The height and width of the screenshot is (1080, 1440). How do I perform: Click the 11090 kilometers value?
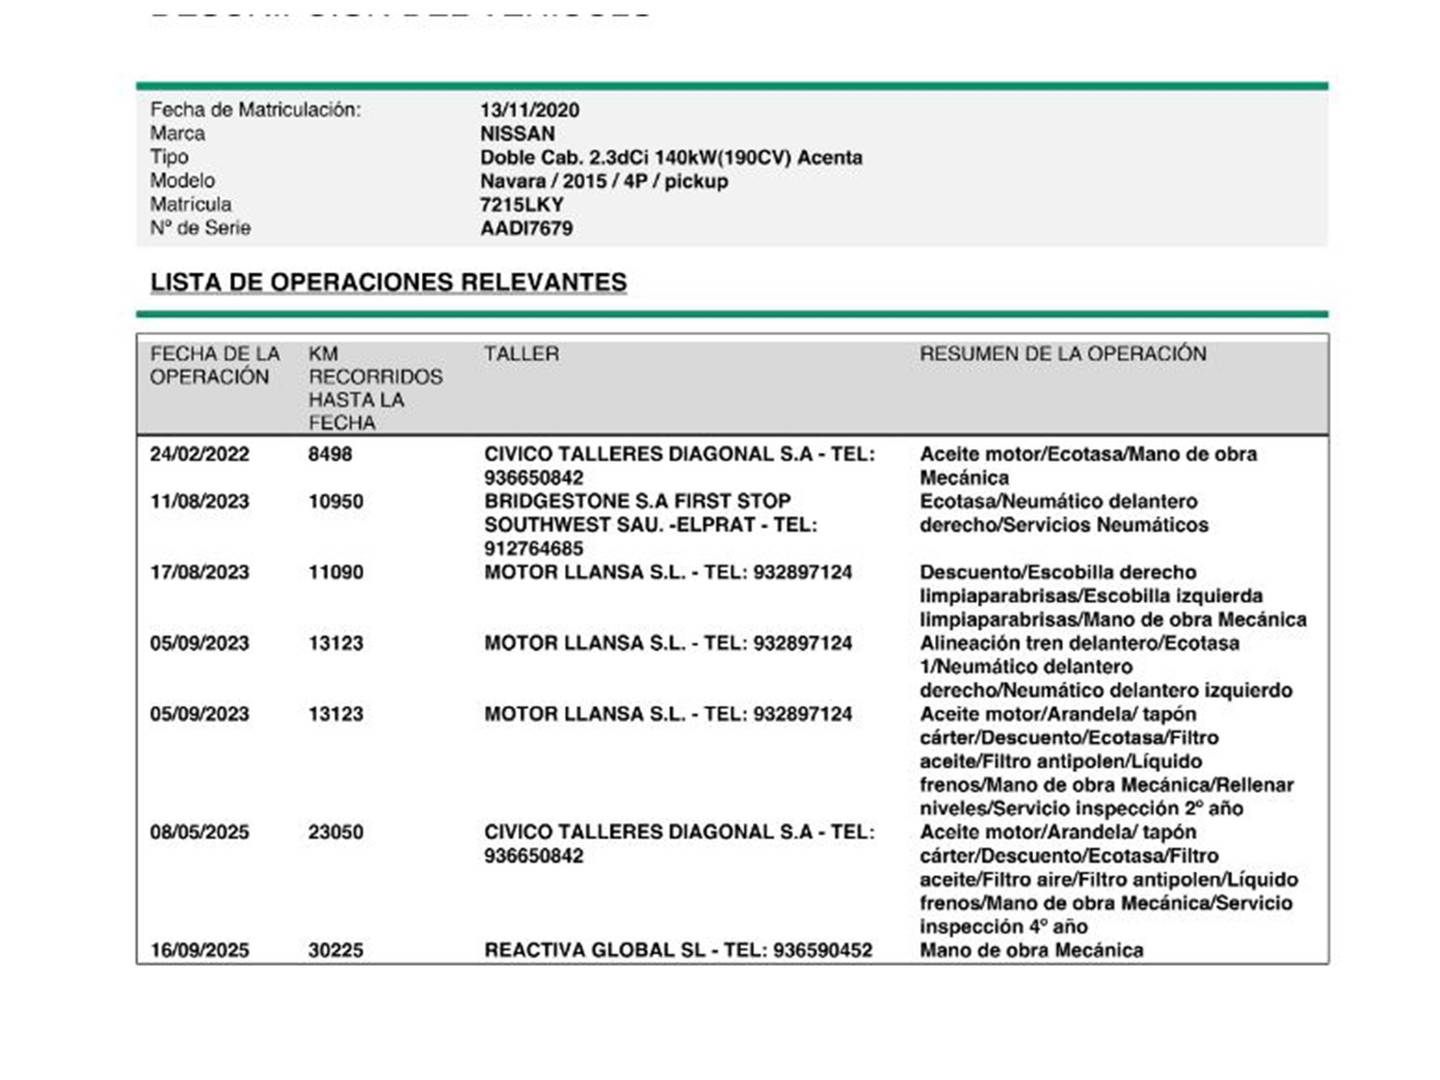[335, 572]
